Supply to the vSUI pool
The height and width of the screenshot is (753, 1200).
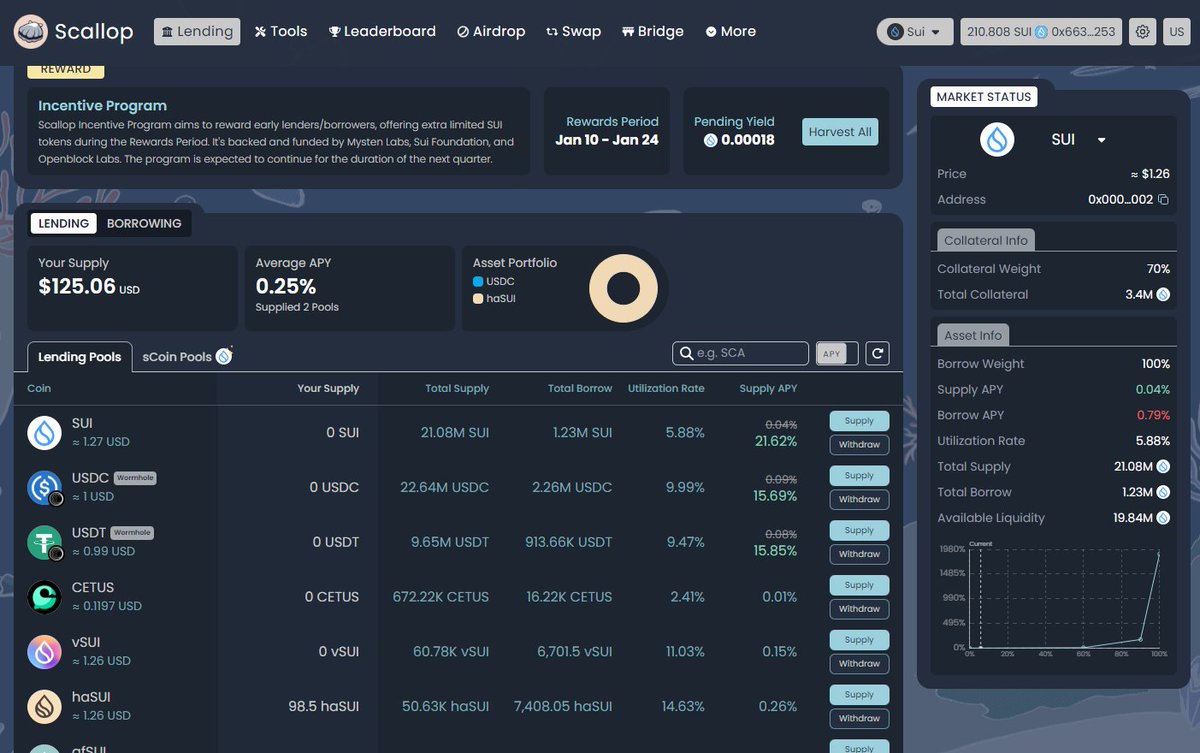click(x=859, y=640)
